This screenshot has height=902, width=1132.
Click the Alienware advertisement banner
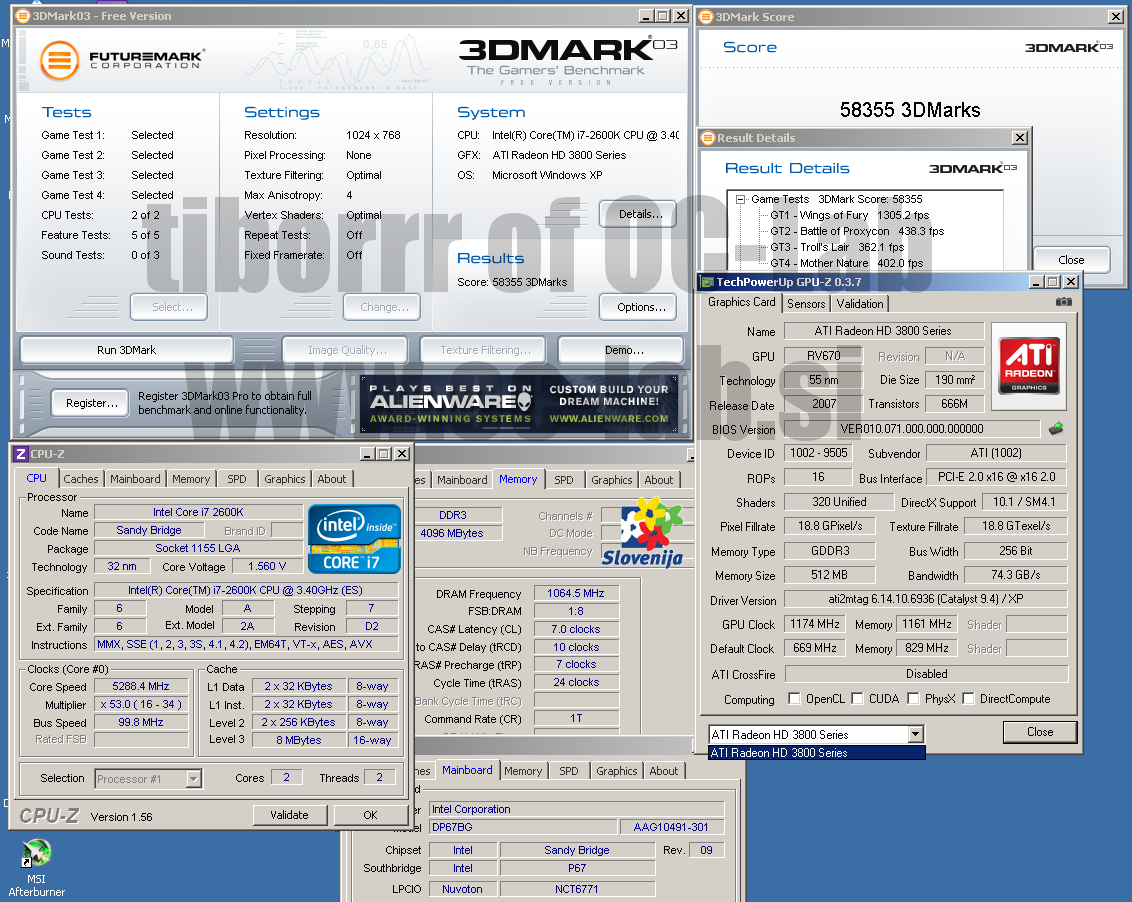coord(518,404)
